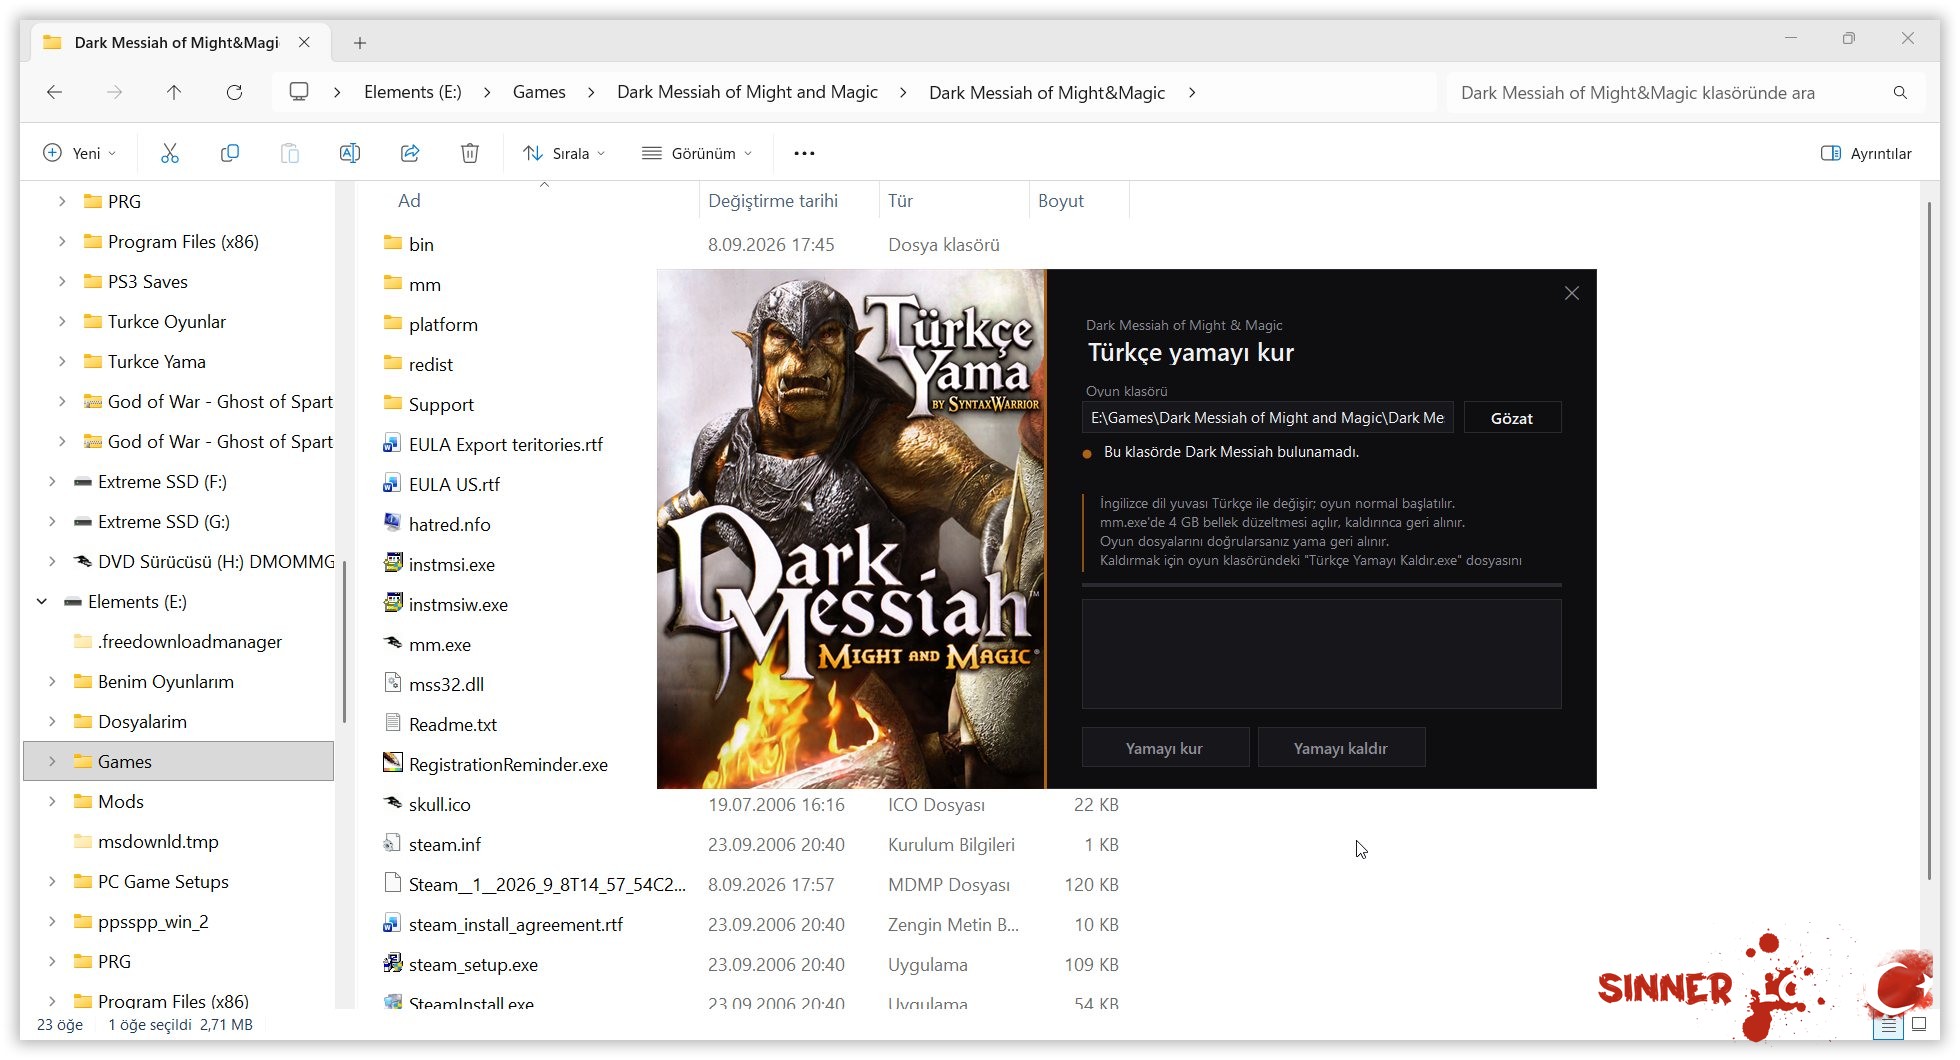The height and width of the screenshot is (1060, 1960).
Task: Open the Görünüm view dropdown
Action: [697, 153]
